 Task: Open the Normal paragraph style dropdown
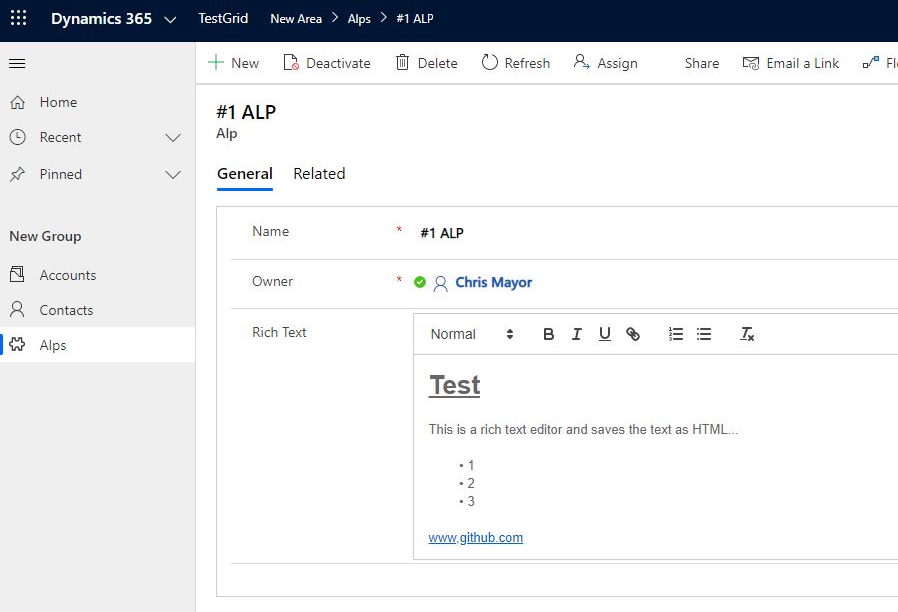[x=472, y=334]
